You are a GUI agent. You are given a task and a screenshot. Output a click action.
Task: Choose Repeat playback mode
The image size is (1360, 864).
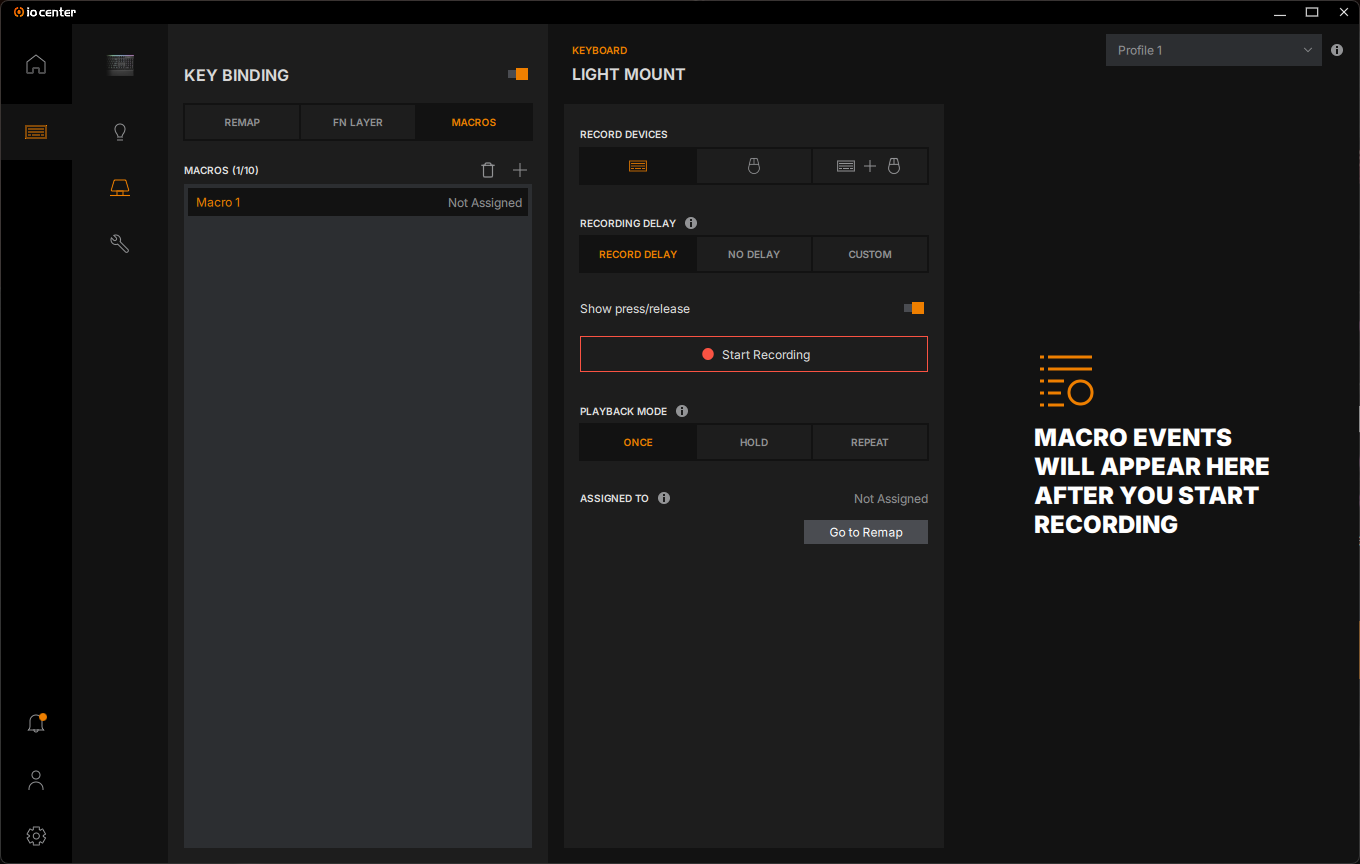pos(869,442)
